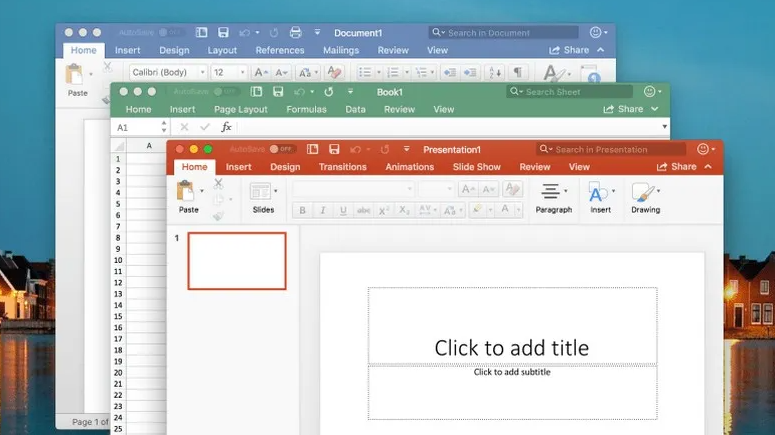Image resolution: width=775 pixels, height=435 pixels.
Task: Click Undo arrow in PowerPoint title bar
Action: [355, 149]
